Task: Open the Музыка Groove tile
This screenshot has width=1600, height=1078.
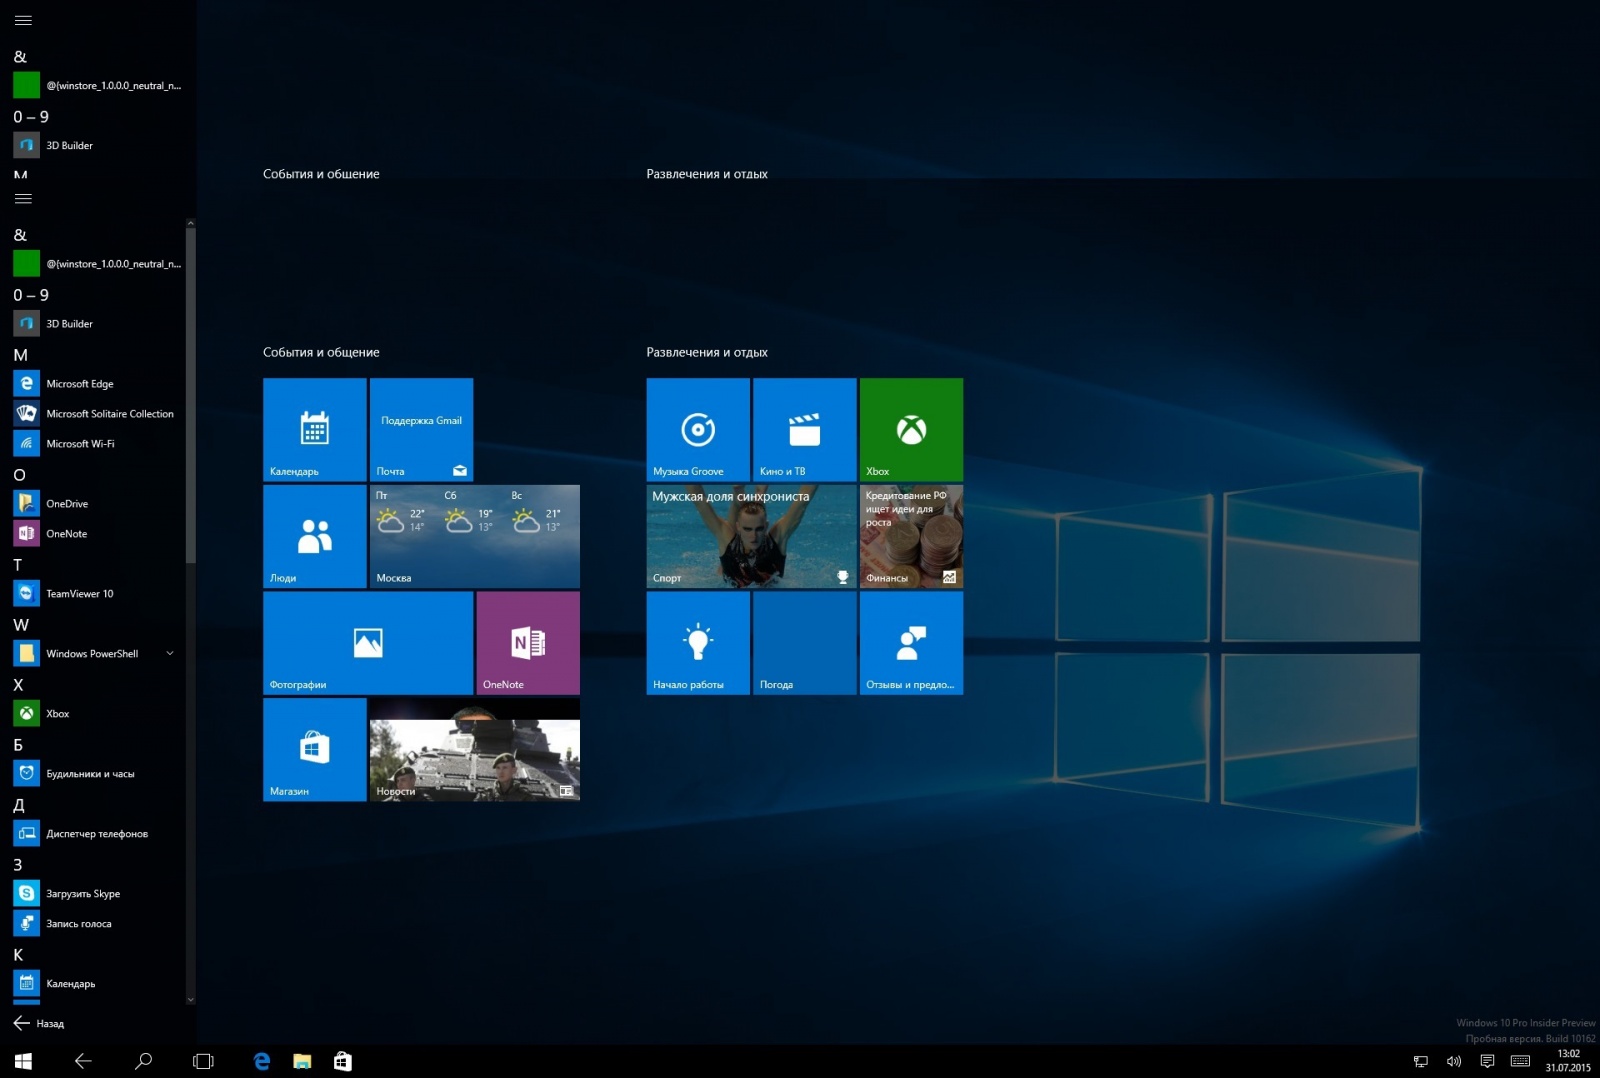Action: pyautogui.click(x=697, y=429)
